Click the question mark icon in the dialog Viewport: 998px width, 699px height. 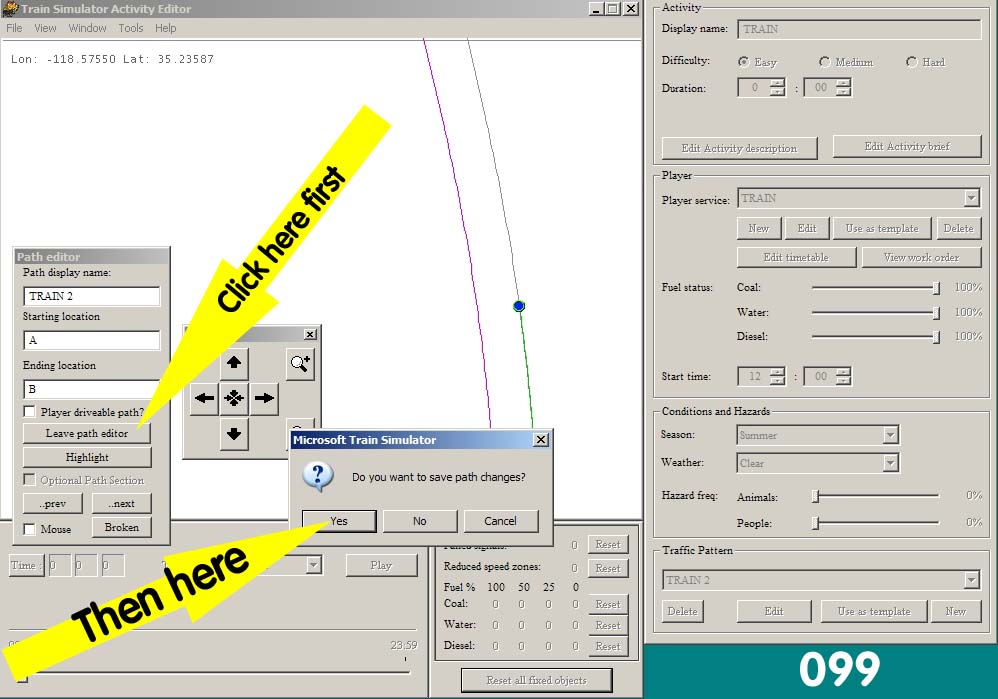click(x=318, y=476)
